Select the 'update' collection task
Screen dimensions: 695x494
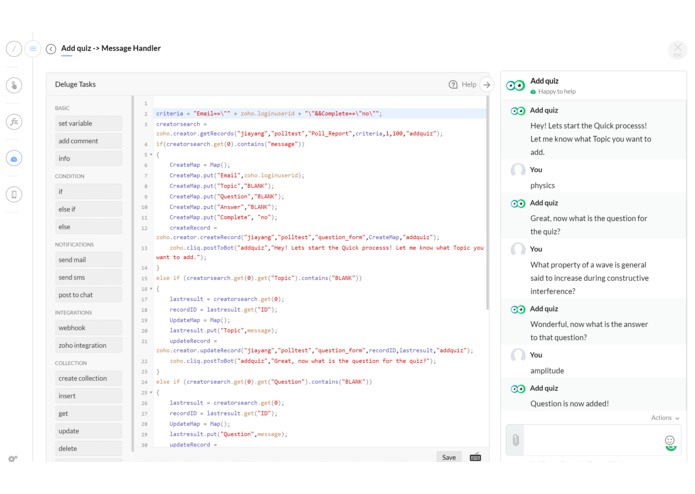tap(88, 431)
